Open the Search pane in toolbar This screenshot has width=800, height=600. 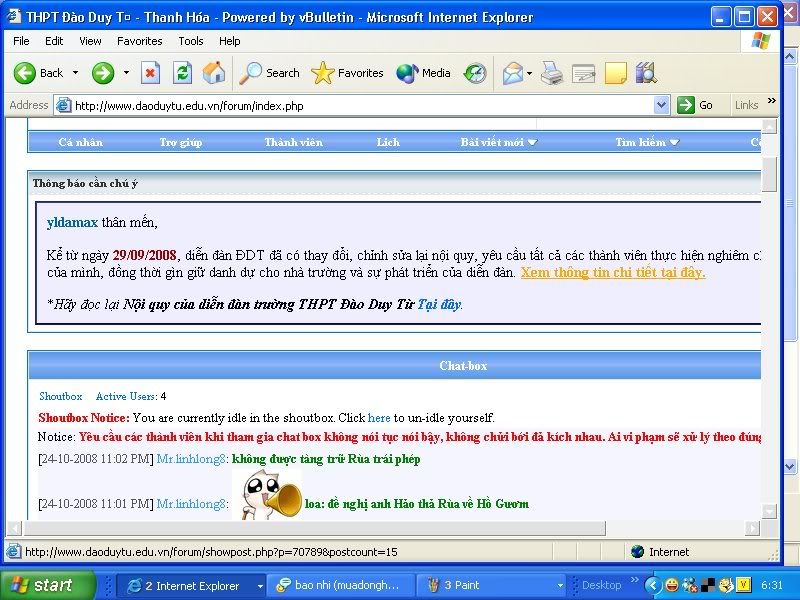pyautogui.click(x=270, y=73)
